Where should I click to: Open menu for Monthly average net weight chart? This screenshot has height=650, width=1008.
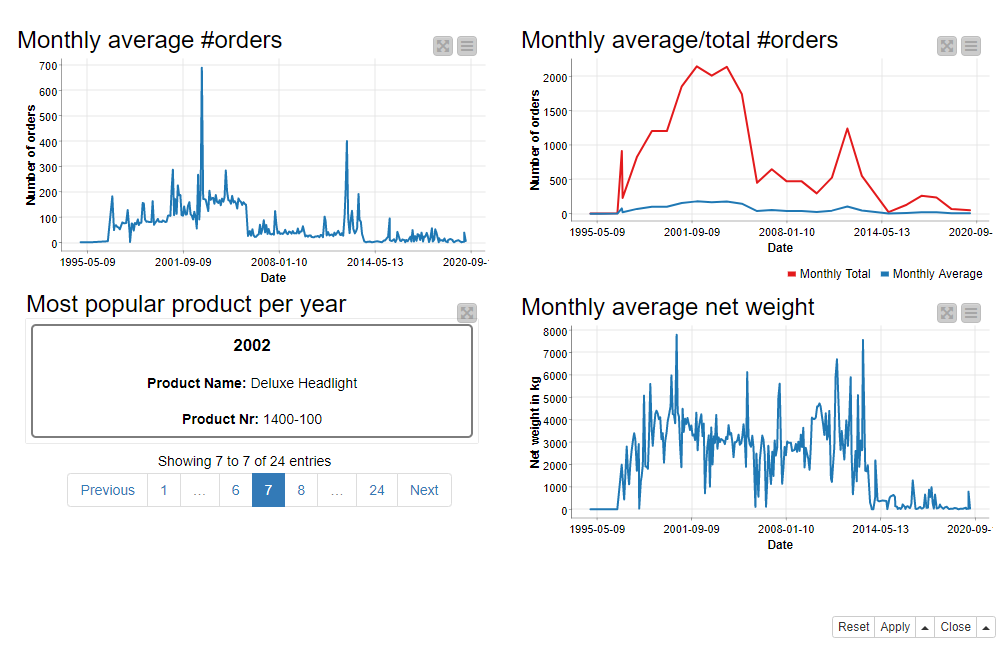(x=971, y=313)
